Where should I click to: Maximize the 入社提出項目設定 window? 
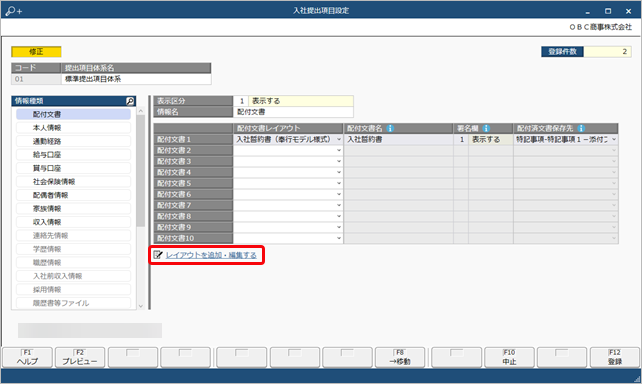[608, 11]
